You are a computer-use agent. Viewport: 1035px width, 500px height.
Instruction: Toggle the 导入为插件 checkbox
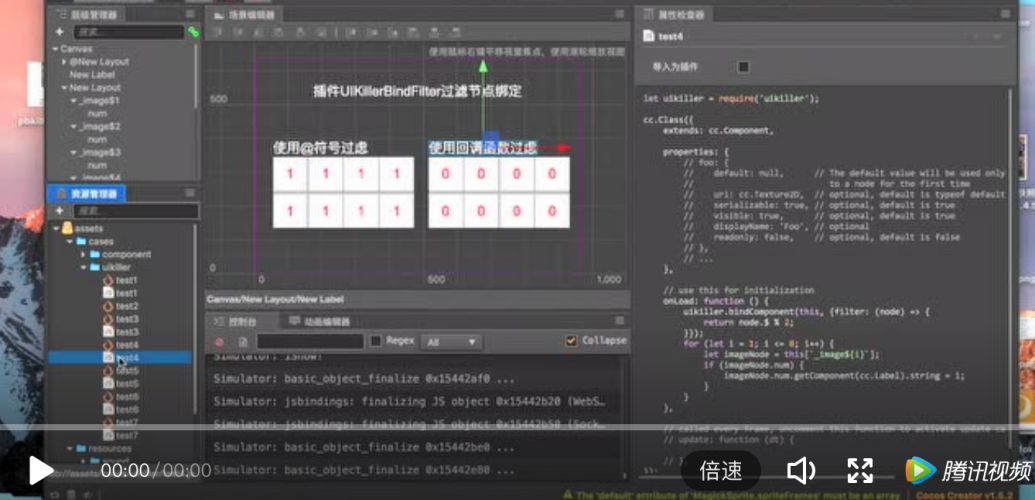744,67
